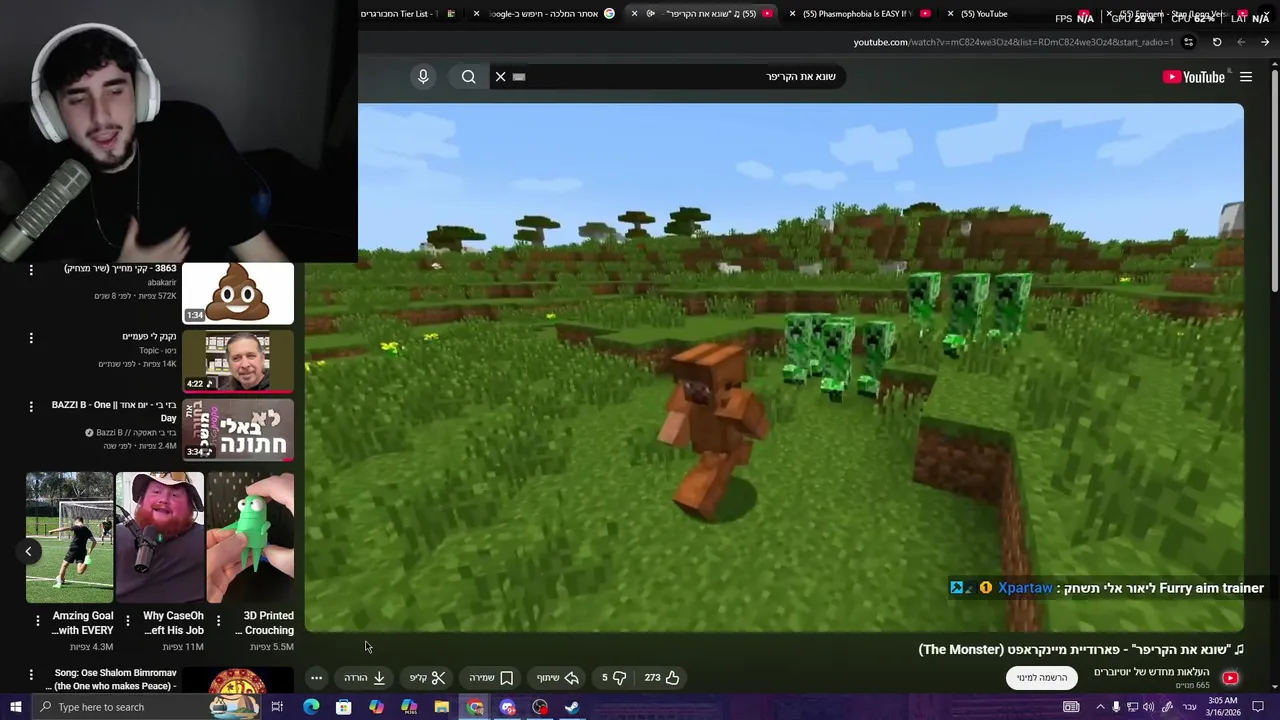The height and width of the screenshot is (720, 1280).
Task: Open the more actions three-dot button under the video
Action: point(316,678)
